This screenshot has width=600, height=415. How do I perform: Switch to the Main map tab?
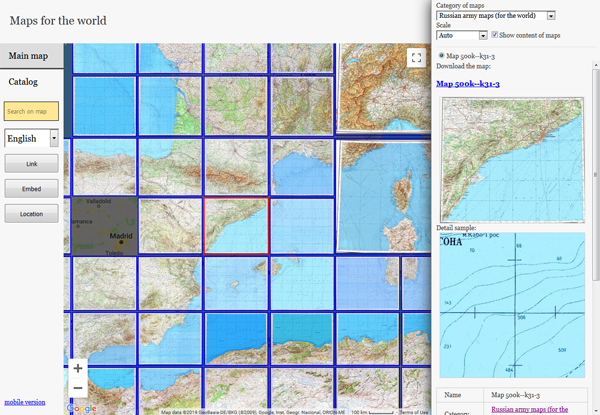(31, 56)
